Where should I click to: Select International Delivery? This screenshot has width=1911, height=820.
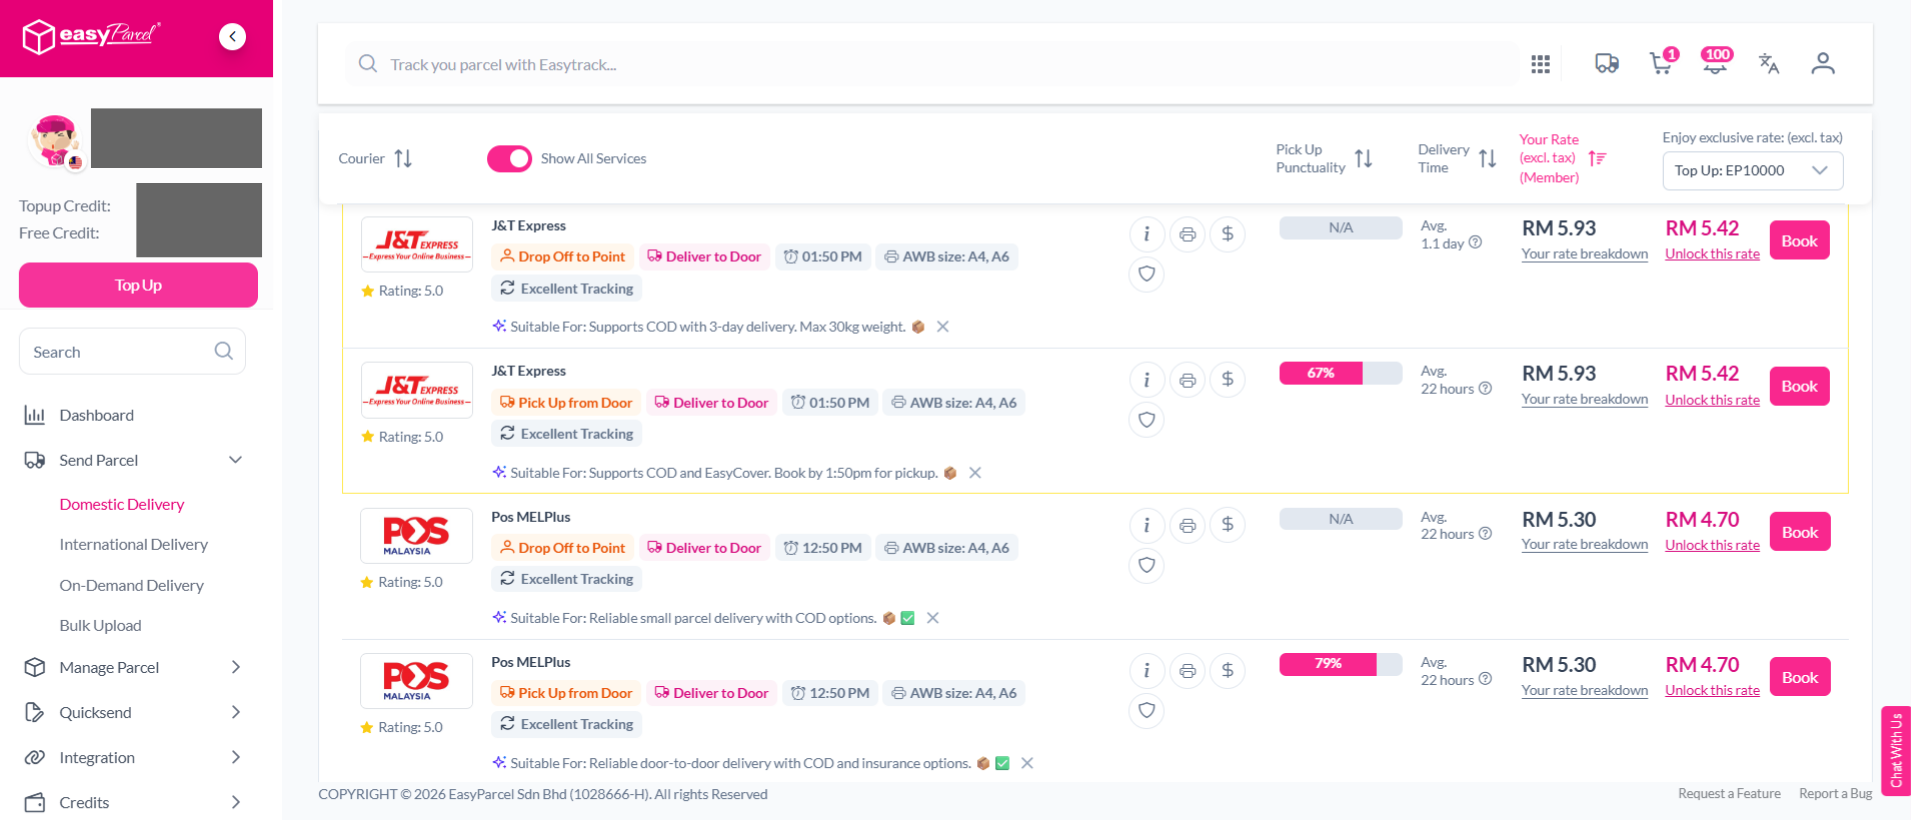(x=134, y=544)
